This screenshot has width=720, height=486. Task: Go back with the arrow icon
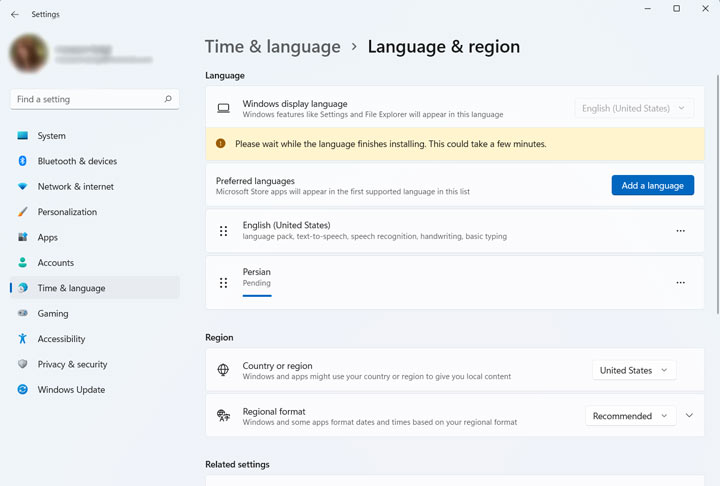[x=15, y=14]
